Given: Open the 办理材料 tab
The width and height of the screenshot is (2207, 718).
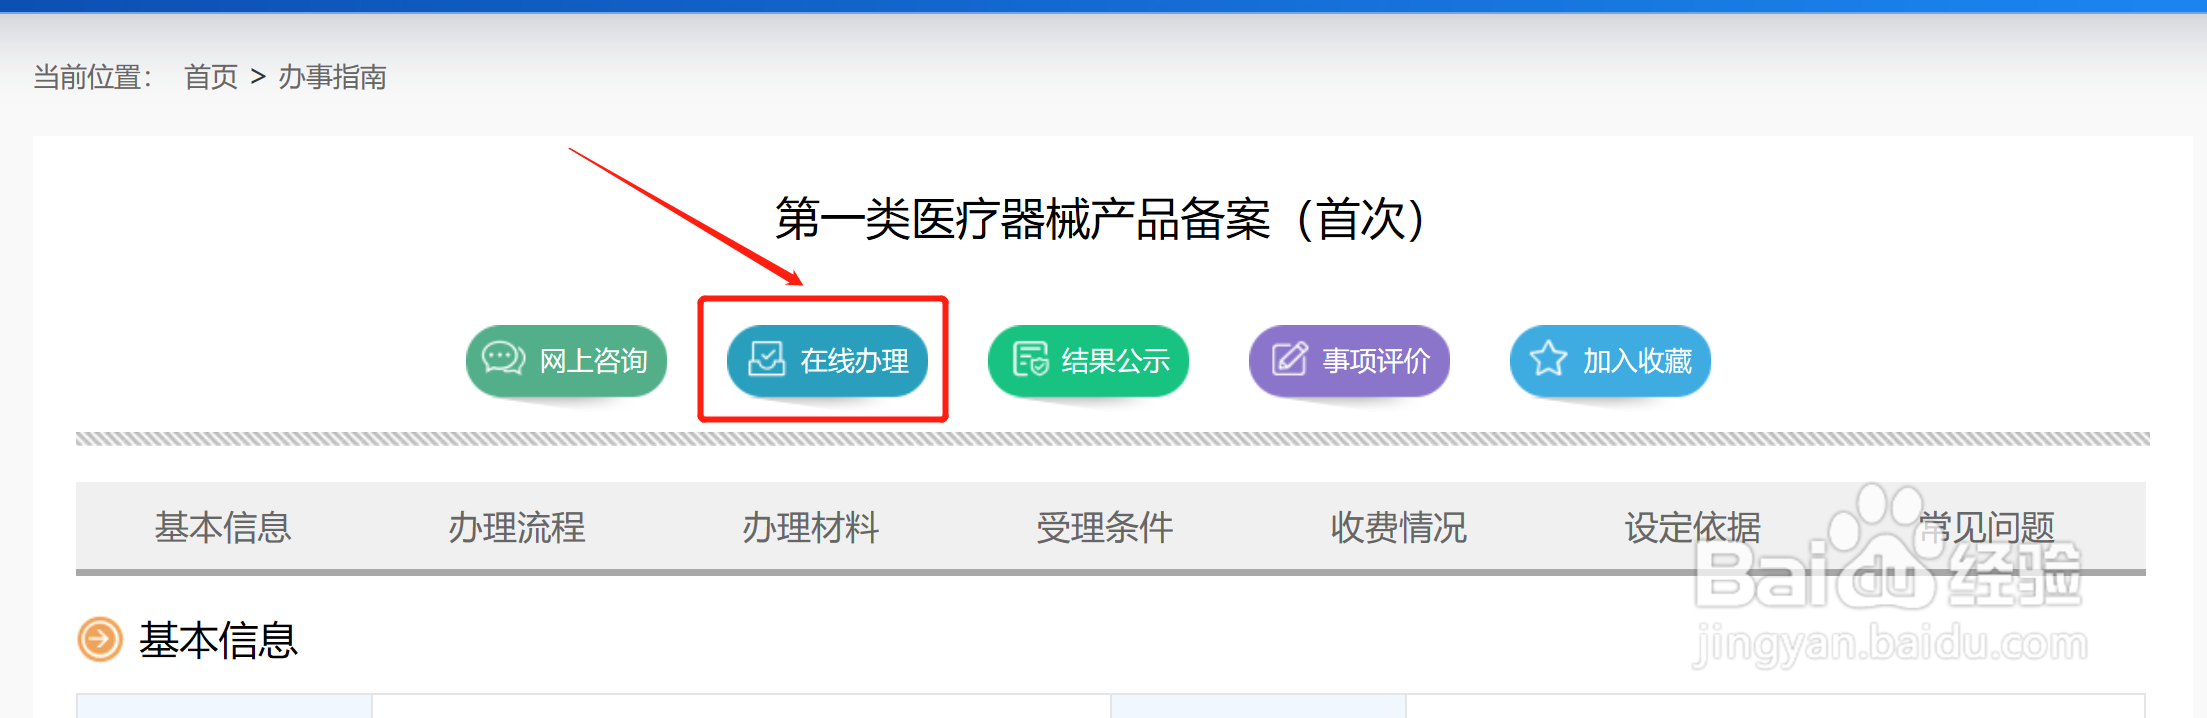Looking at the screenshot, I should pos(811,527).
